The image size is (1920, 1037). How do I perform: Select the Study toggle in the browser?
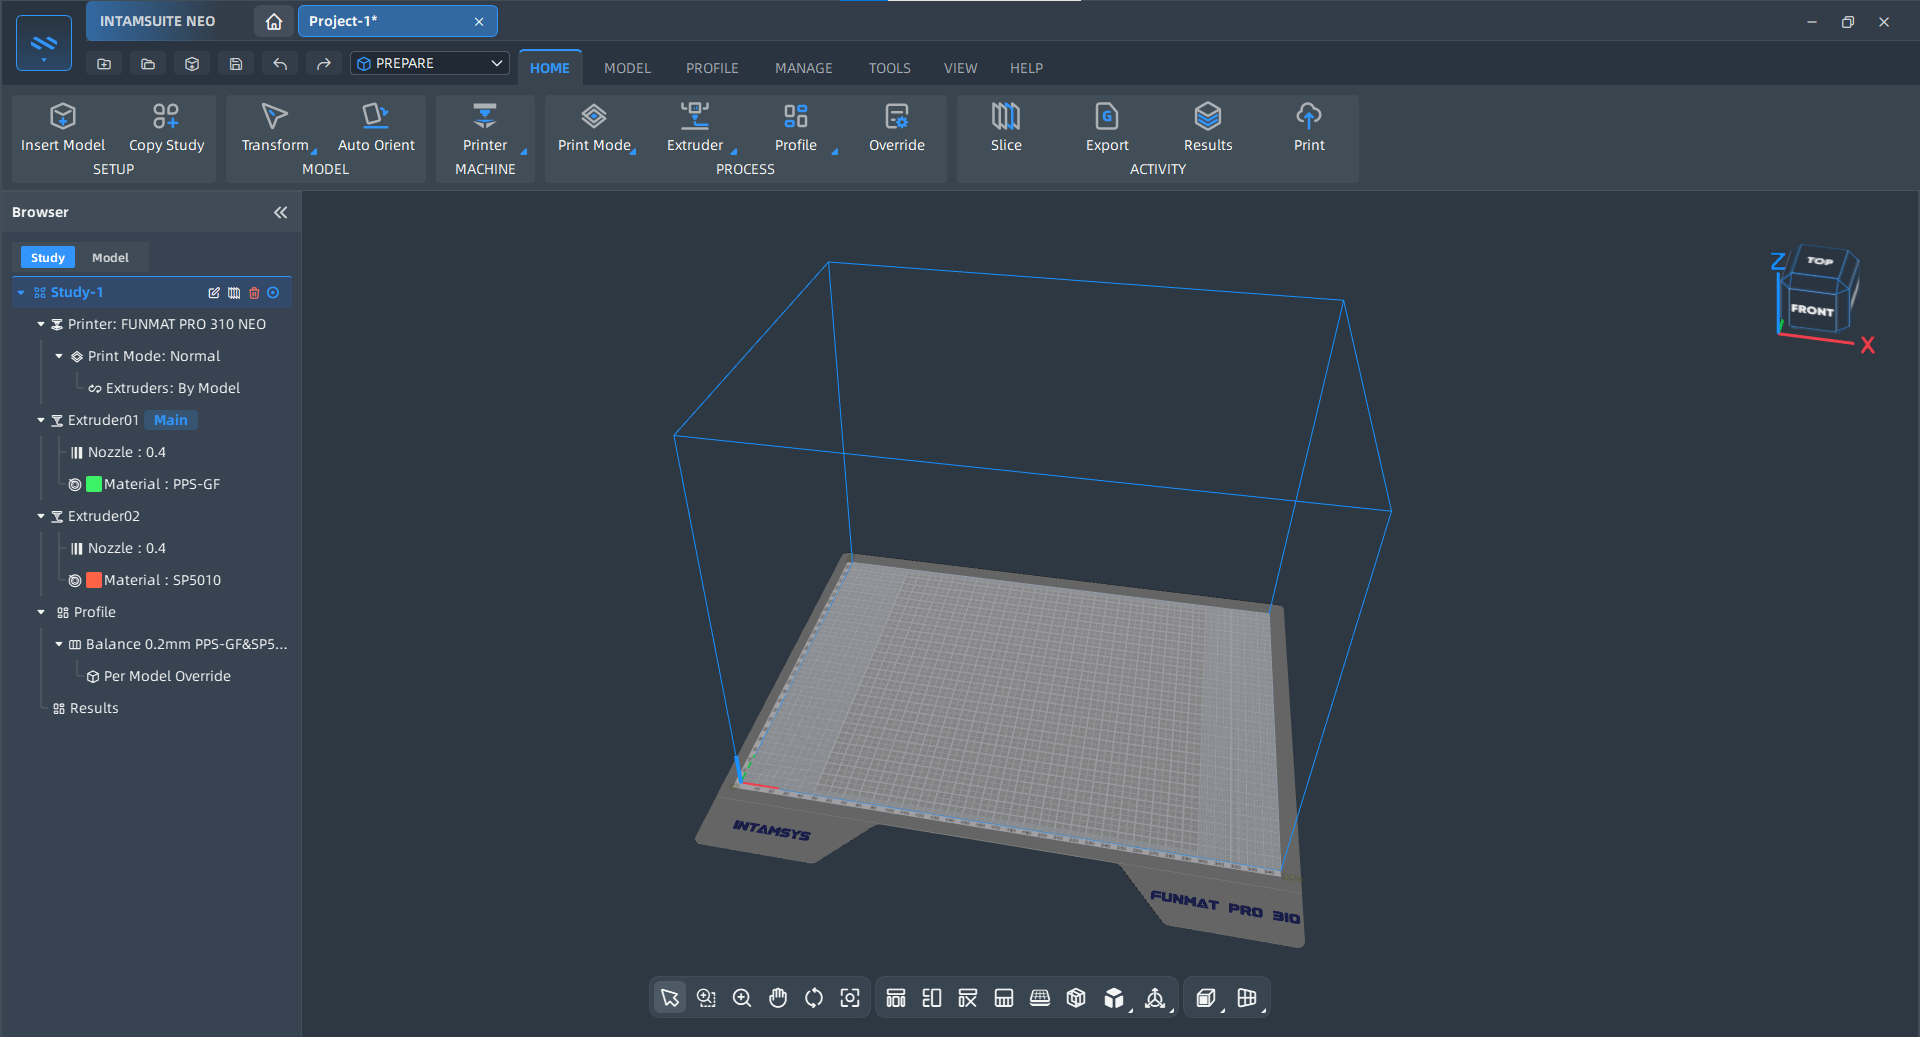click(x=47, y=258)
